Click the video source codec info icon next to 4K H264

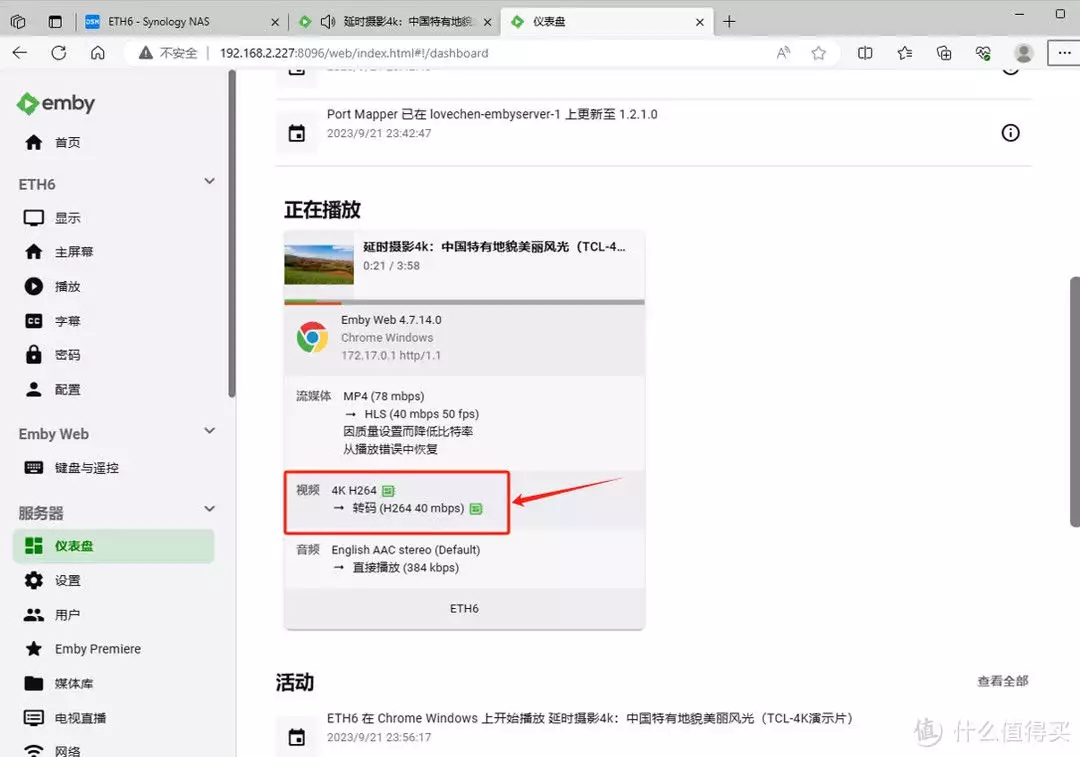[388, 491]
